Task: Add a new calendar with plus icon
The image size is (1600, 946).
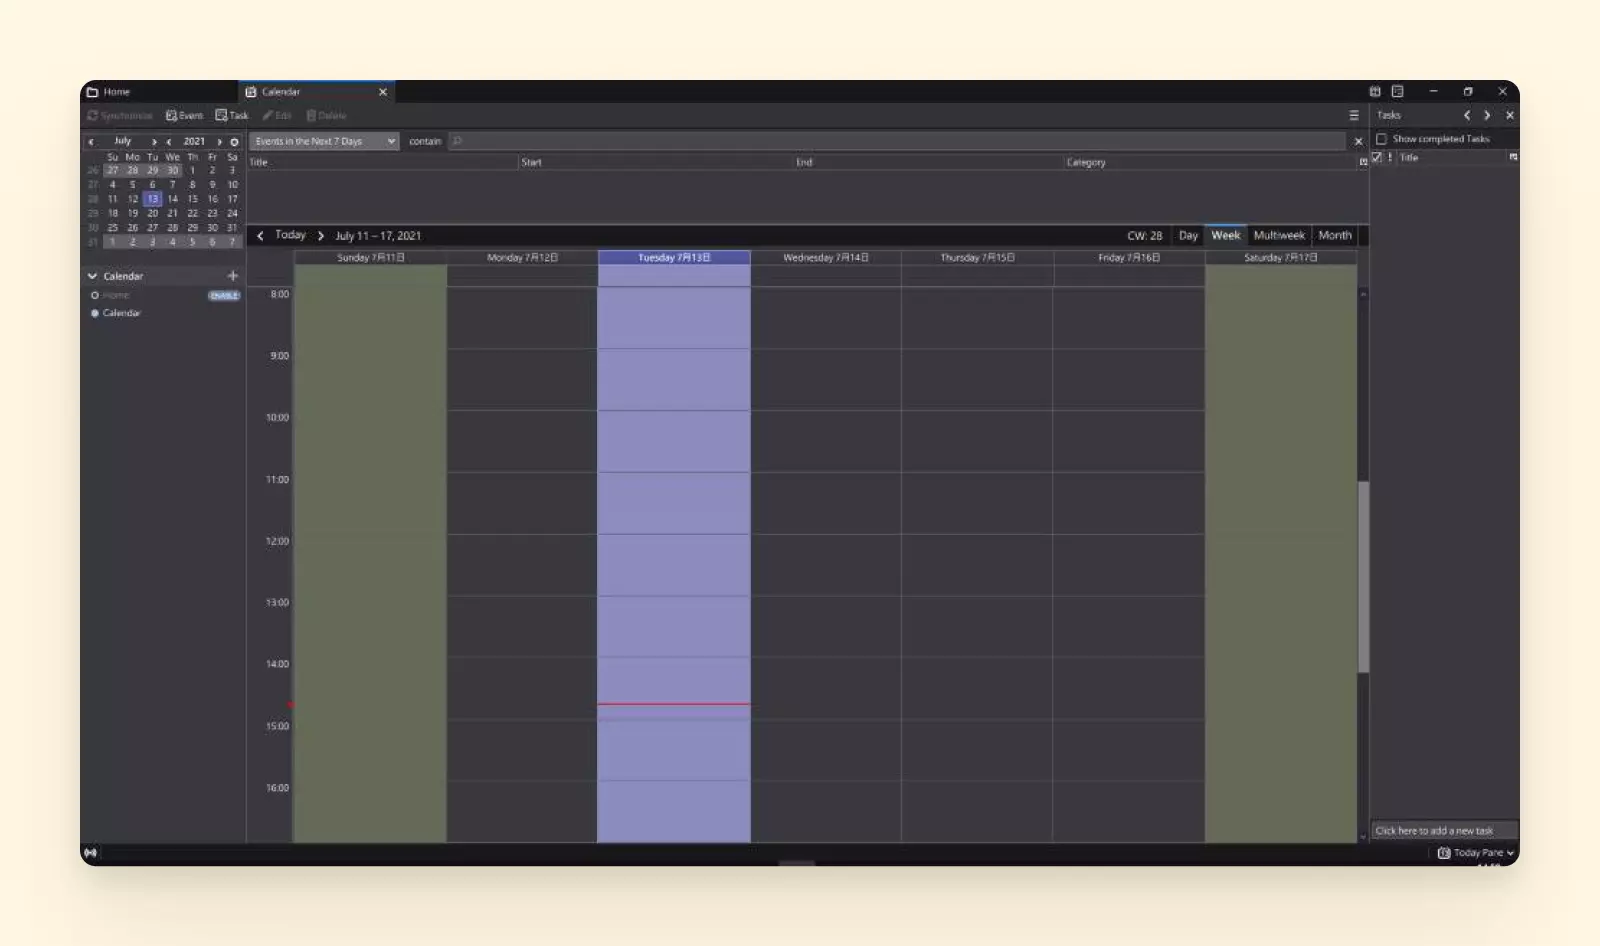Action: [x=233, y=276]
